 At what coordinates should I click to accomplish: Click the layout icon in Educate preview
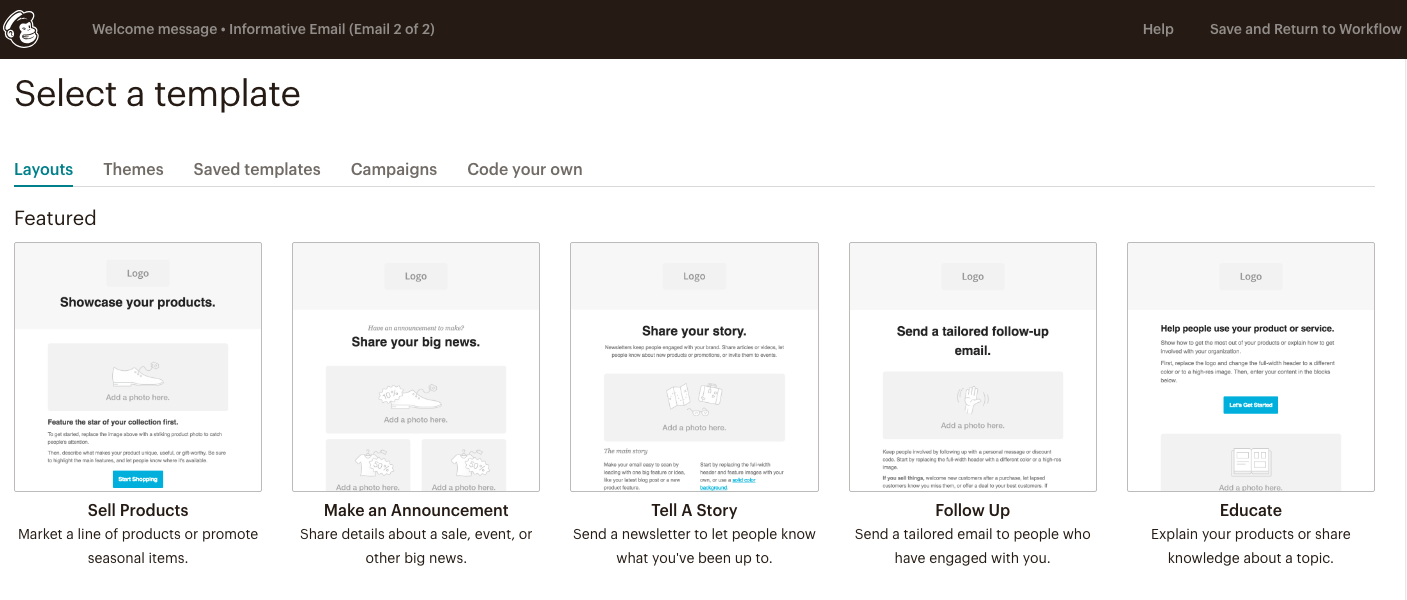1250,461
